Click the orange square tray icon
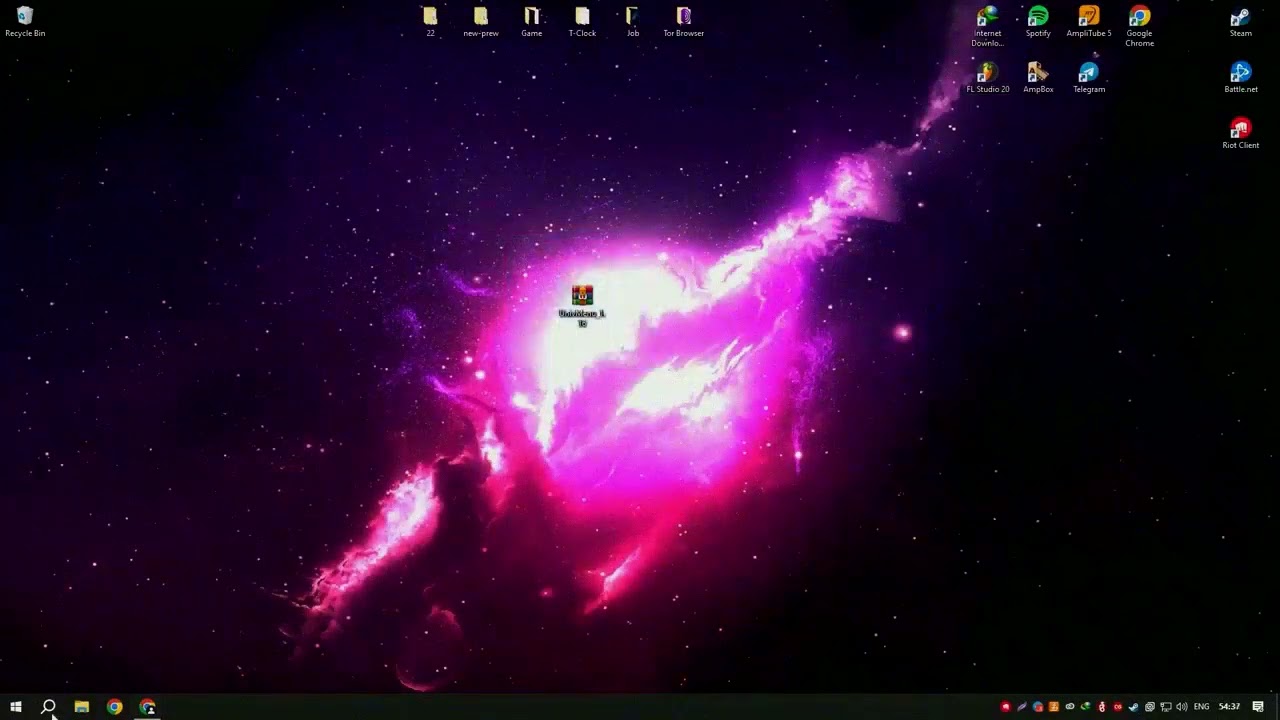Image resolution: width=1280 pixels, height=720 pixels. 1053,707
